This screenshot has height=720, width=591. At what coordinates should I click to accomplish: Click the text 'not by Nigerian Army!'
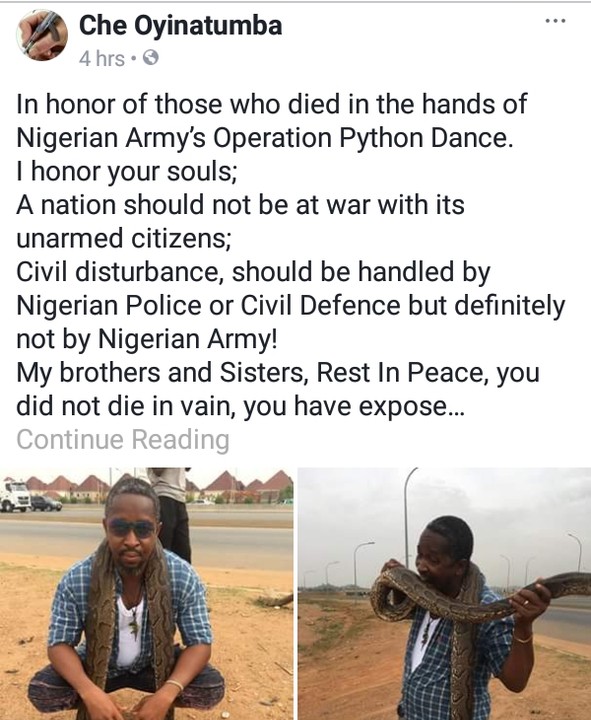click(147, 339)
